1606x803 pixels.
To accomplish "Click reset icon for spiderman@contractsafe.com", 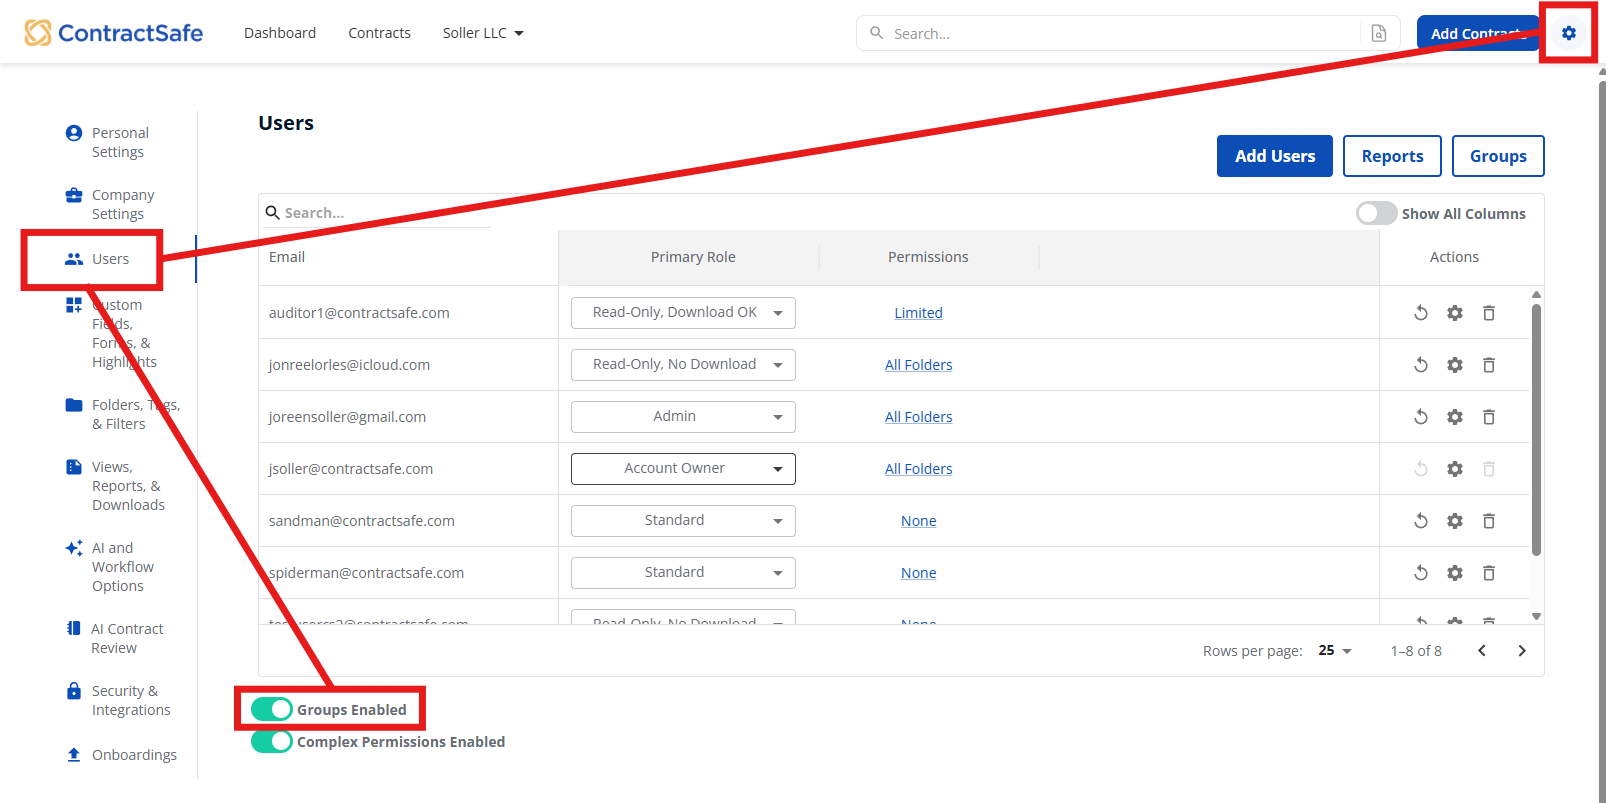I will (1420, 573).
